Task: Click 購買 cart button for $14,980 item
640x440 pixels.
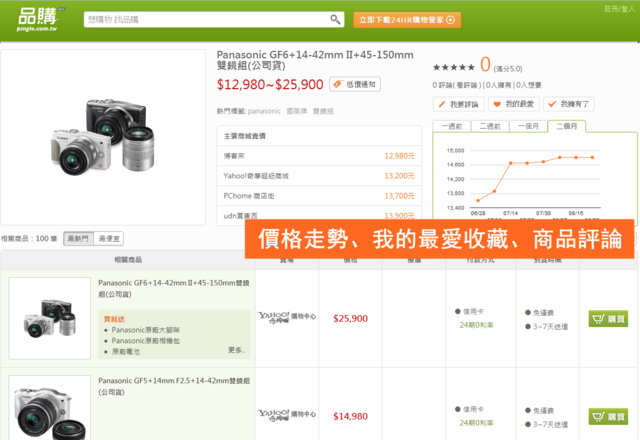Action: (608, 416)
